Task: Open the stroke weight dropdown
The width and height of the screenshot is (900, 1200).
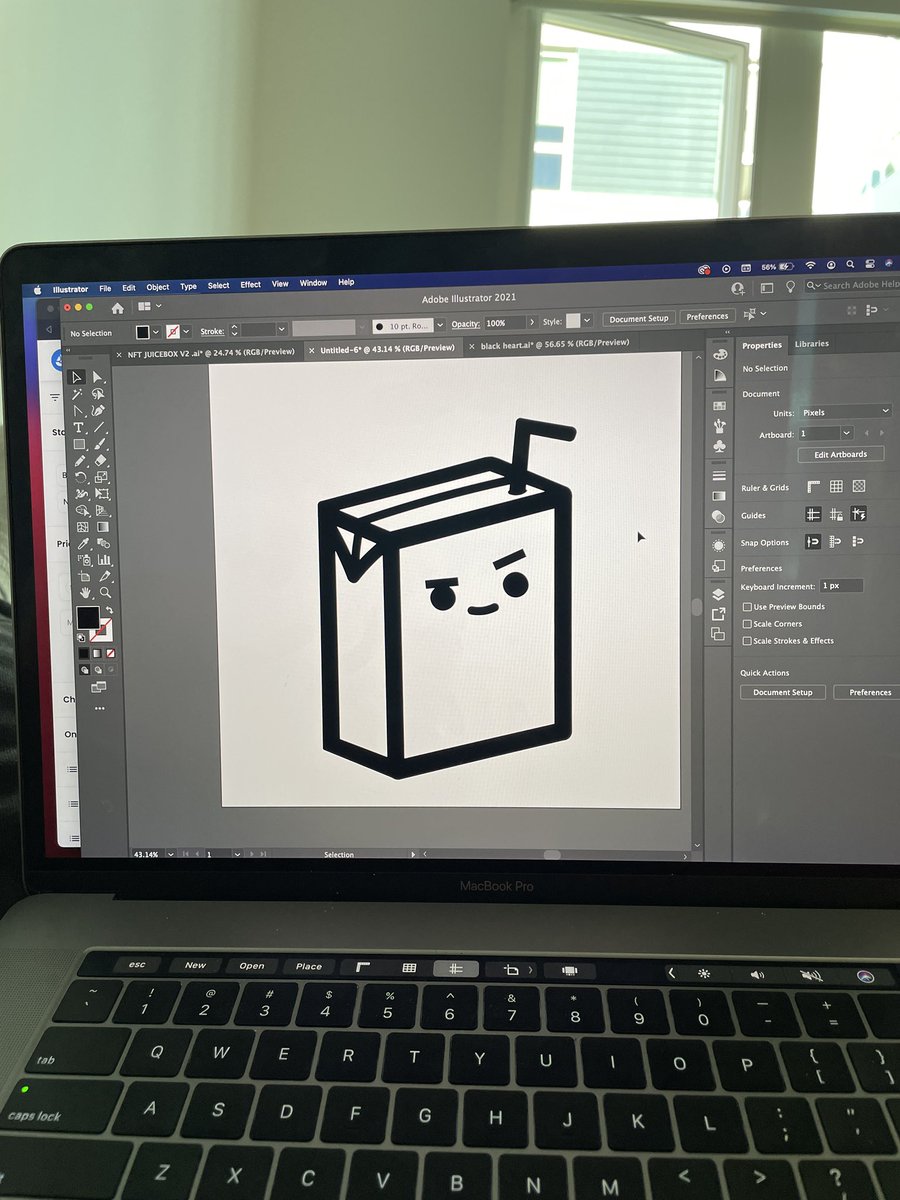Action: coord(282,328)
